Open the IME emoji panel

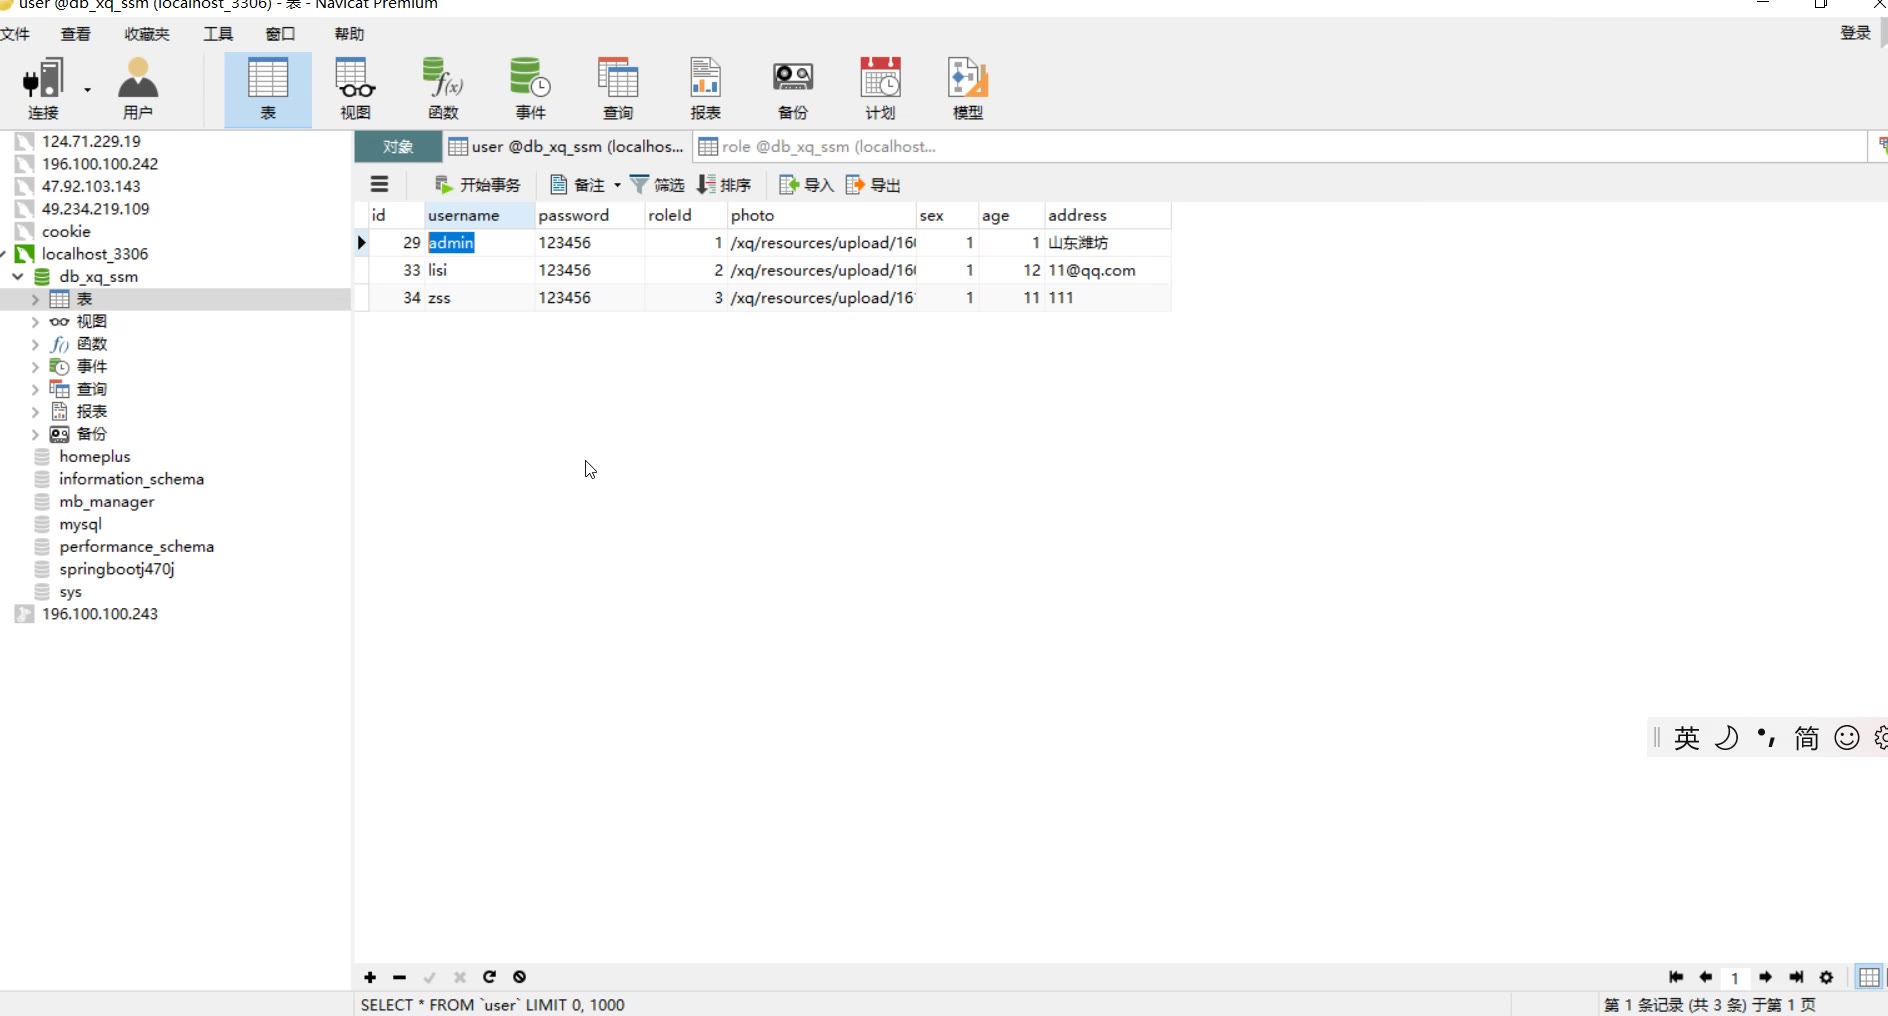(x=1847, y=738)
